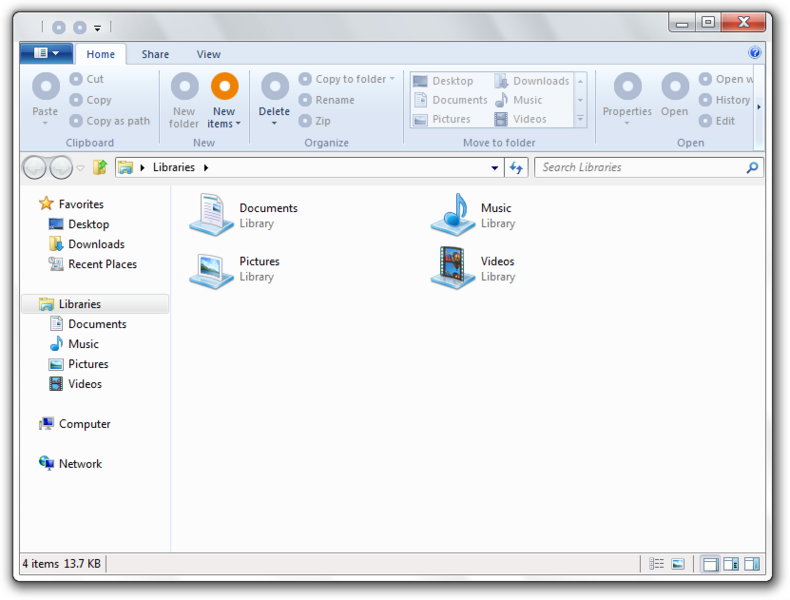The height and width of the screenshot is (600, 790).
Task: Click the Copy command in Clipboard
Action: click(91, 100)
